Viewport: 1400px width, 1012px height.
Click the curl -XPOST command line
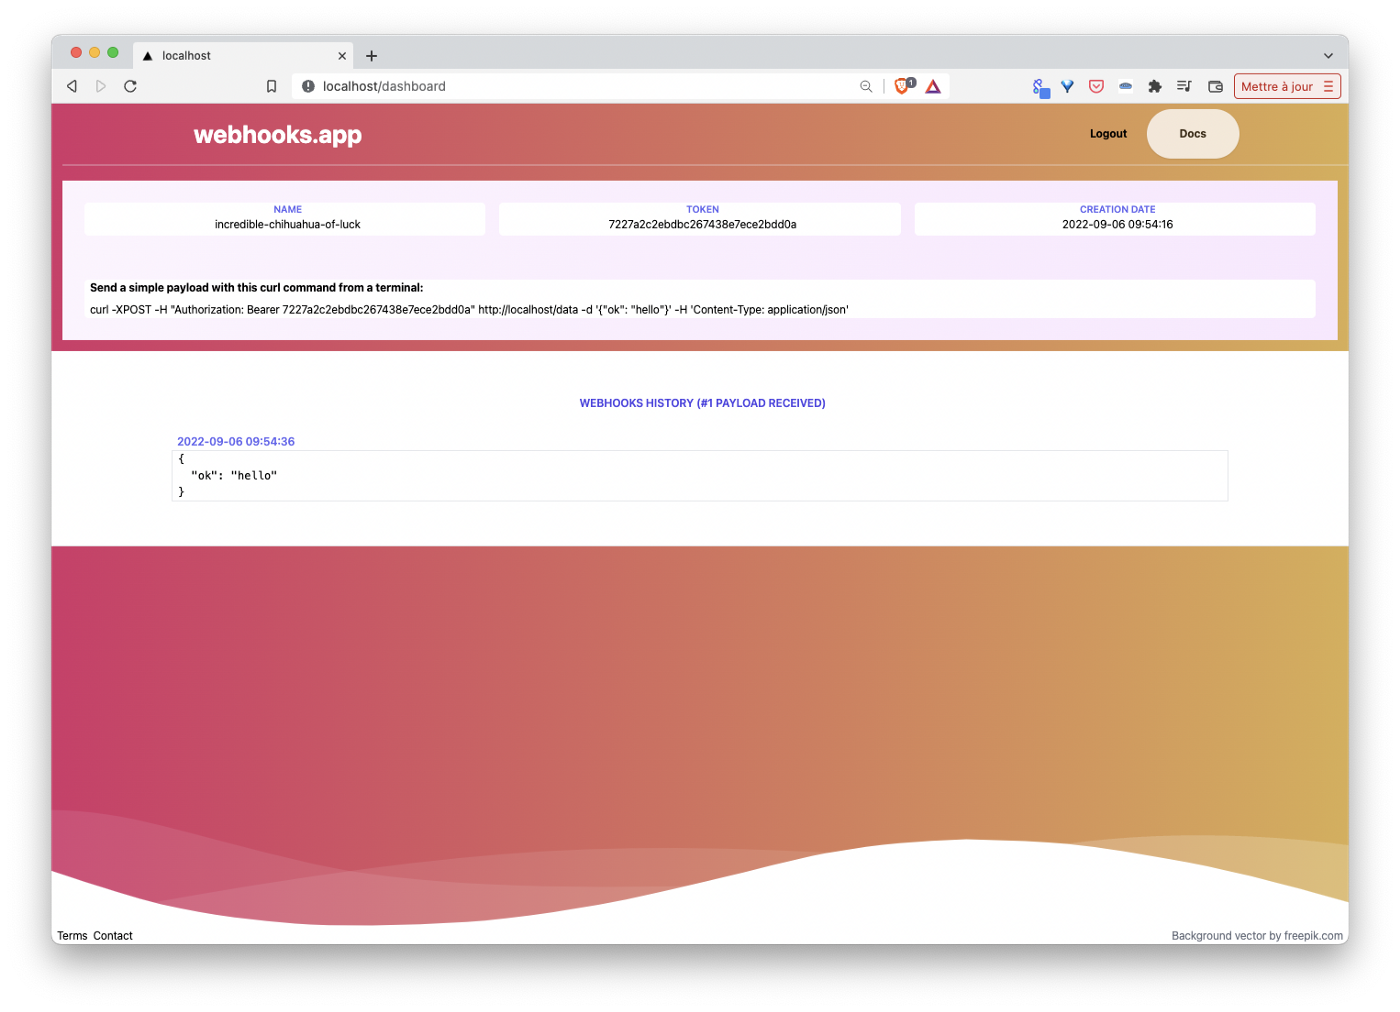(x=469, y=310)
